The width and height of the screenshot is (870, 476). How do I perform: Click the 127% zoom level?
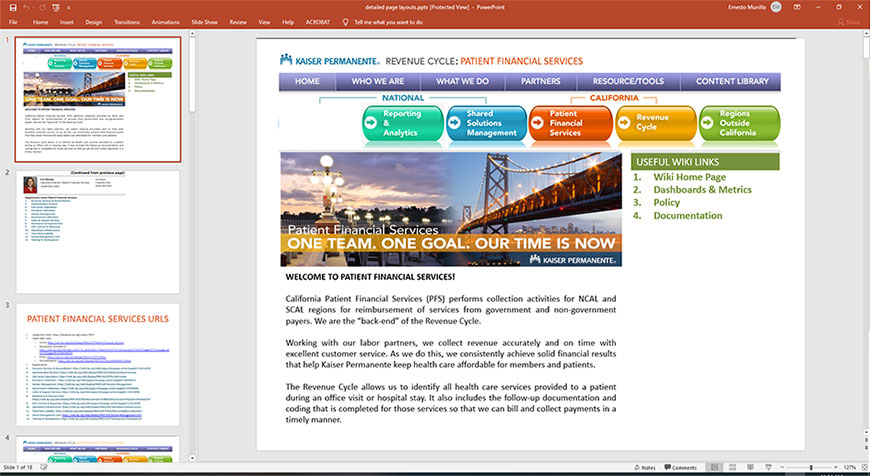(x=849, y=468)
